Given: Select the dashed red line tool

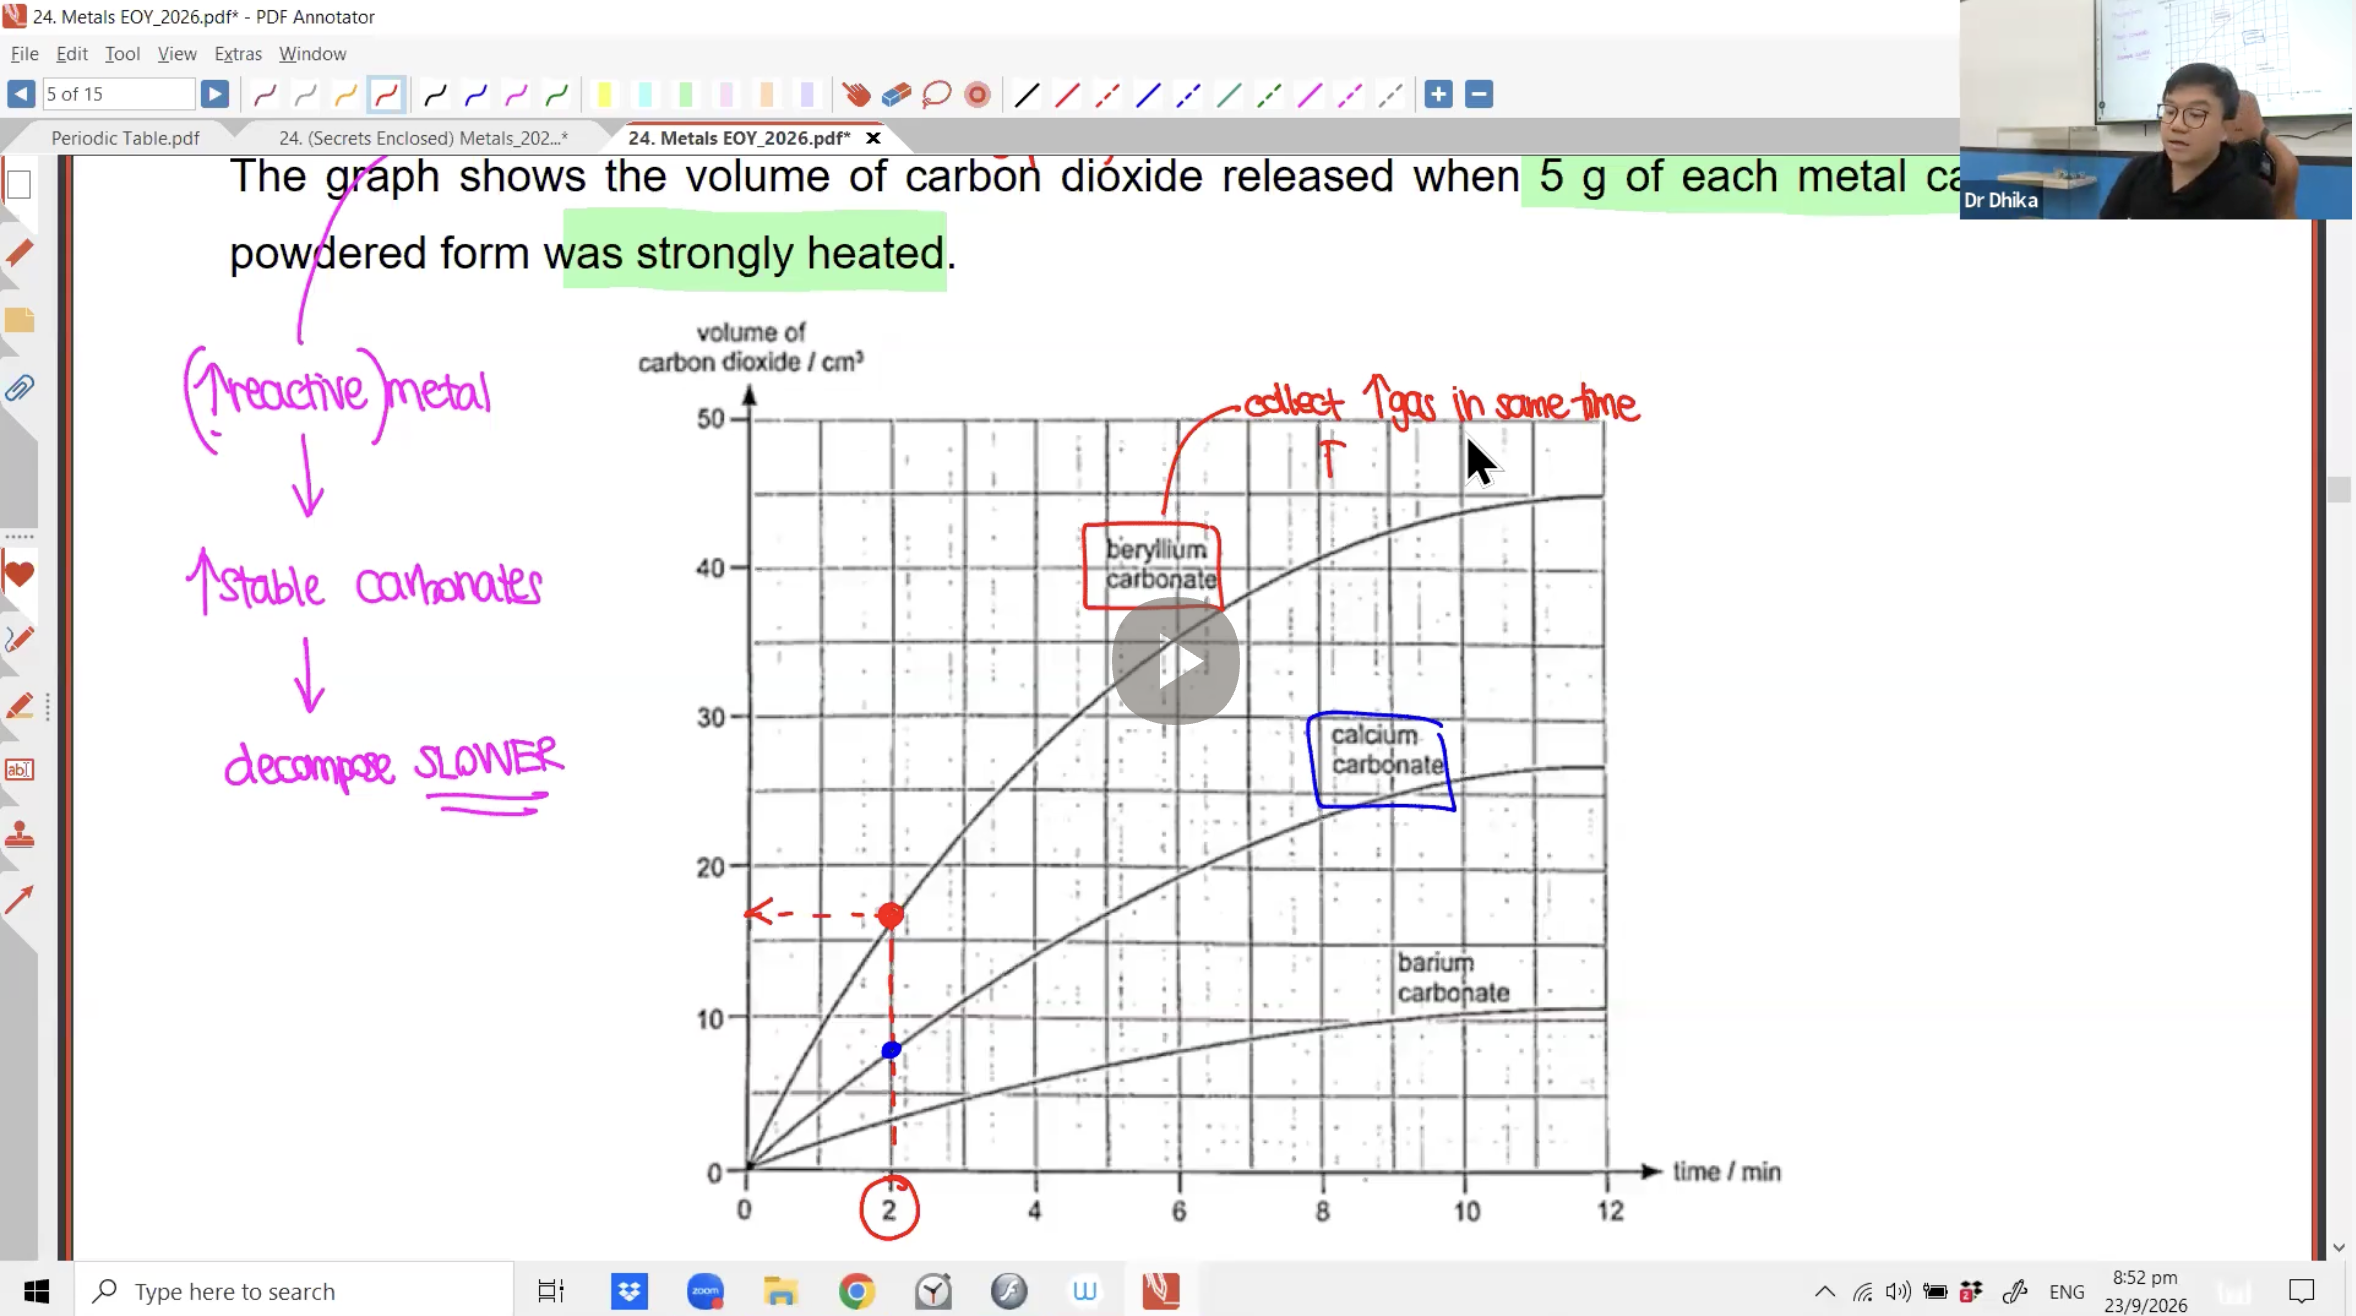Looking at the screenshot, I should (1107, 94).
